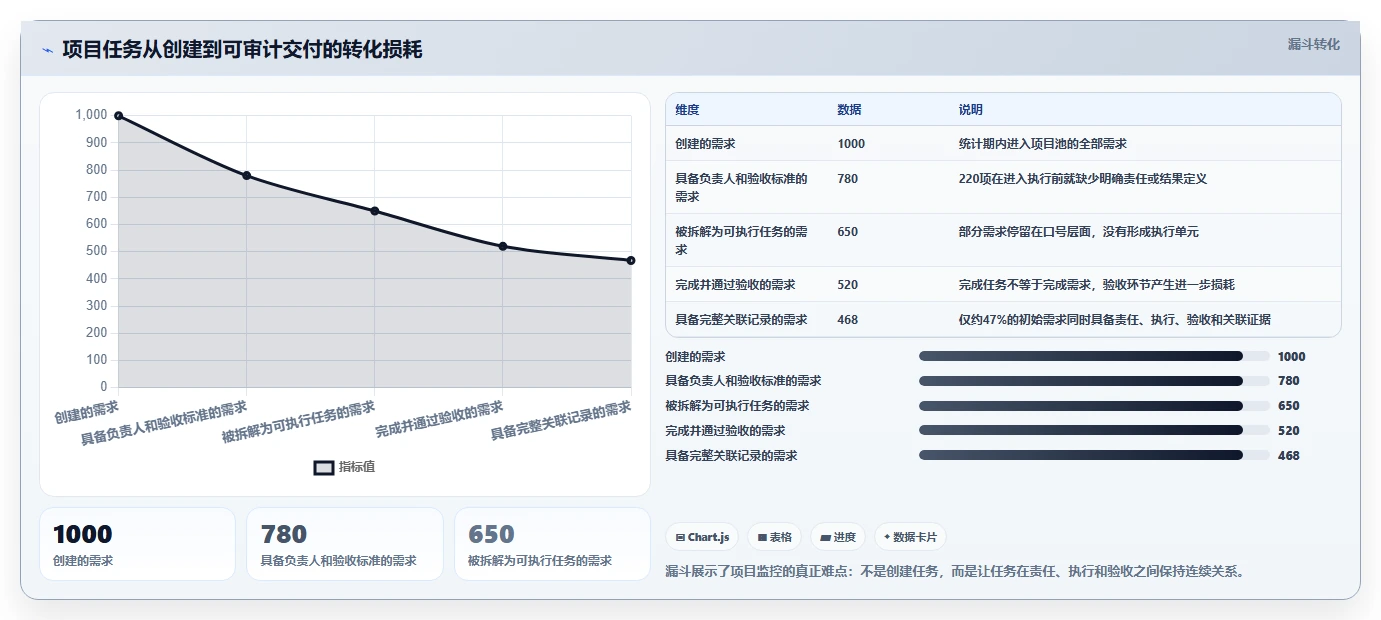Screen dimensions: 1381x620
Task: Click the cell starting 220项在进入执行前
Action: 1144,188
